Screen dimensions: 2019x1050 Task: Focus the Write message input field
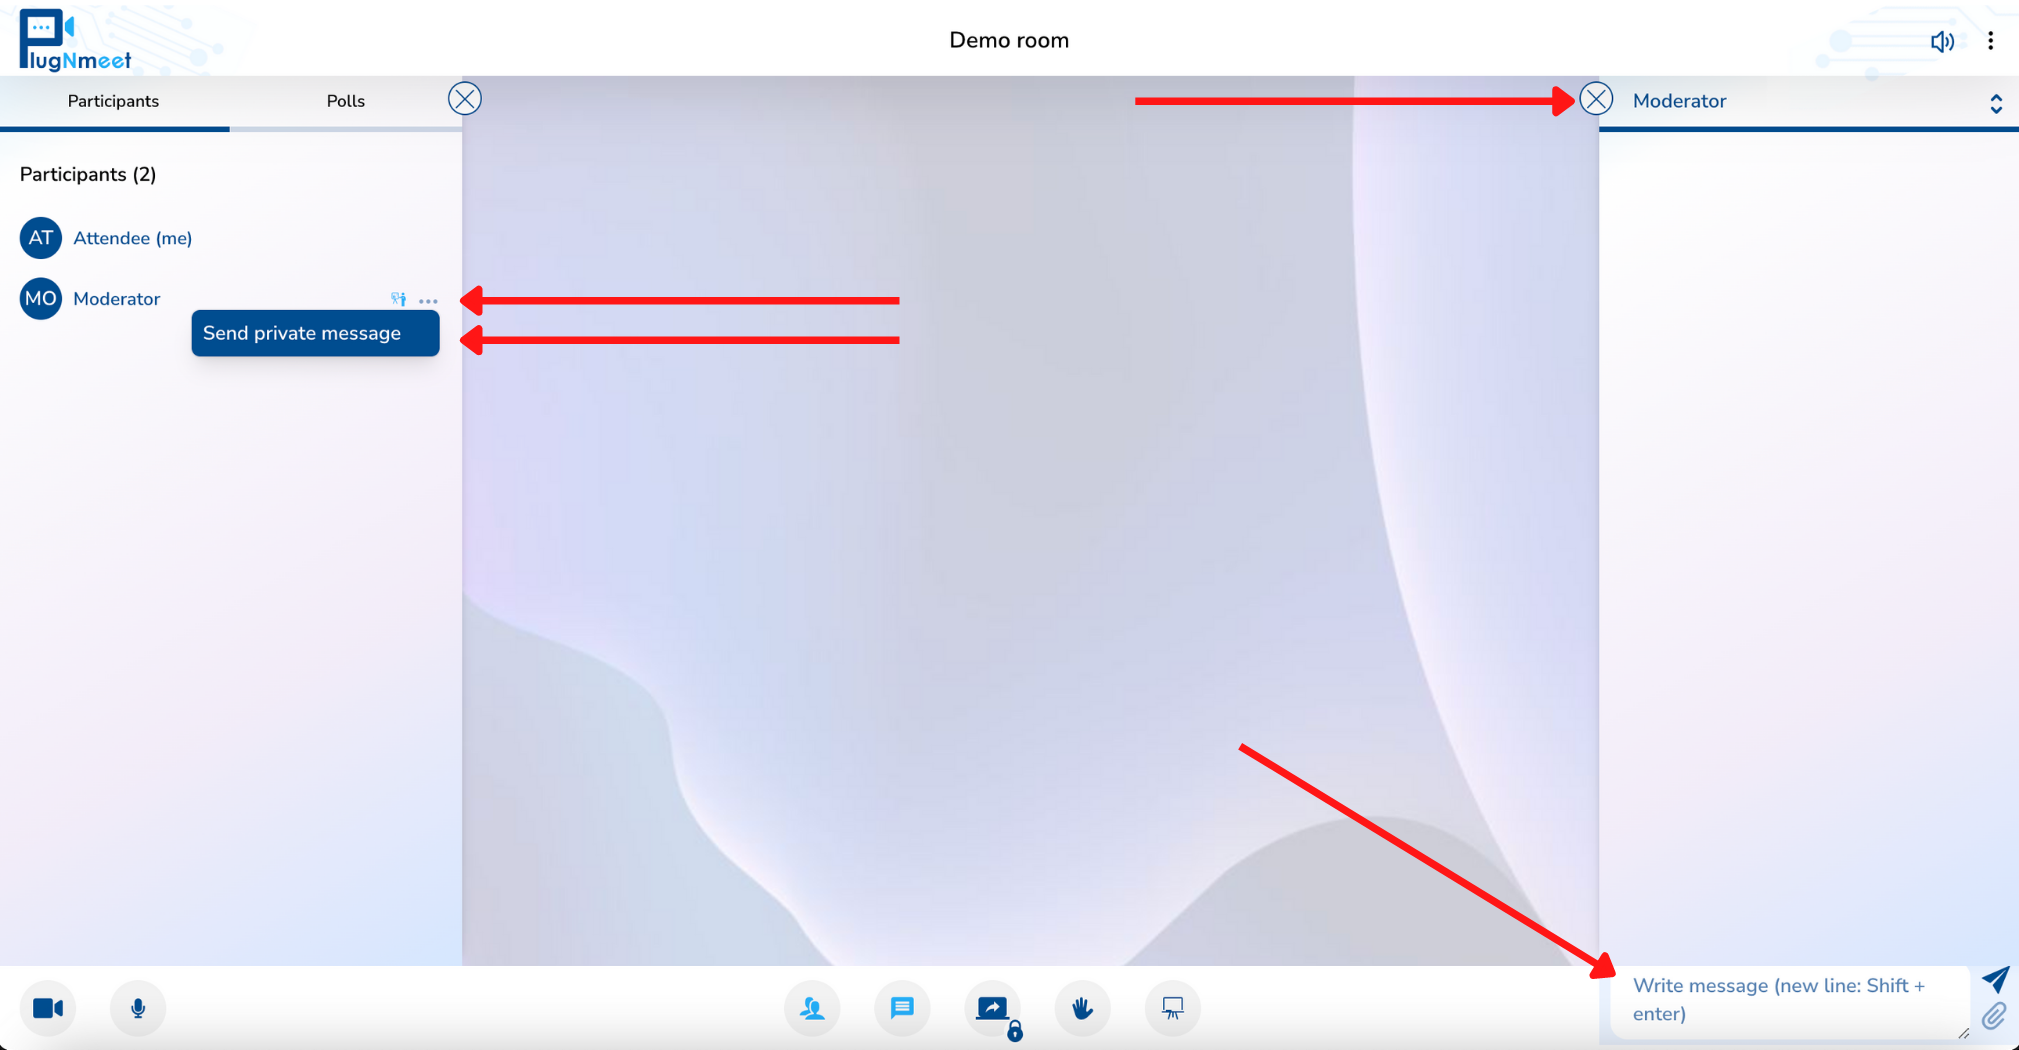coord(1790,1003)
